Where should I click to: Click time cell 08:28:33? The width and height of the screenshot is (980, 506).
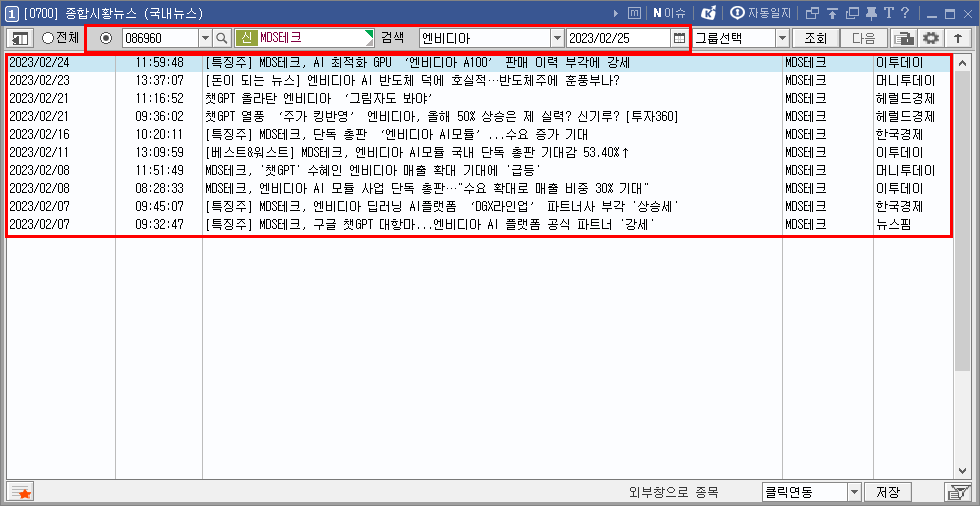click(159, 188)
